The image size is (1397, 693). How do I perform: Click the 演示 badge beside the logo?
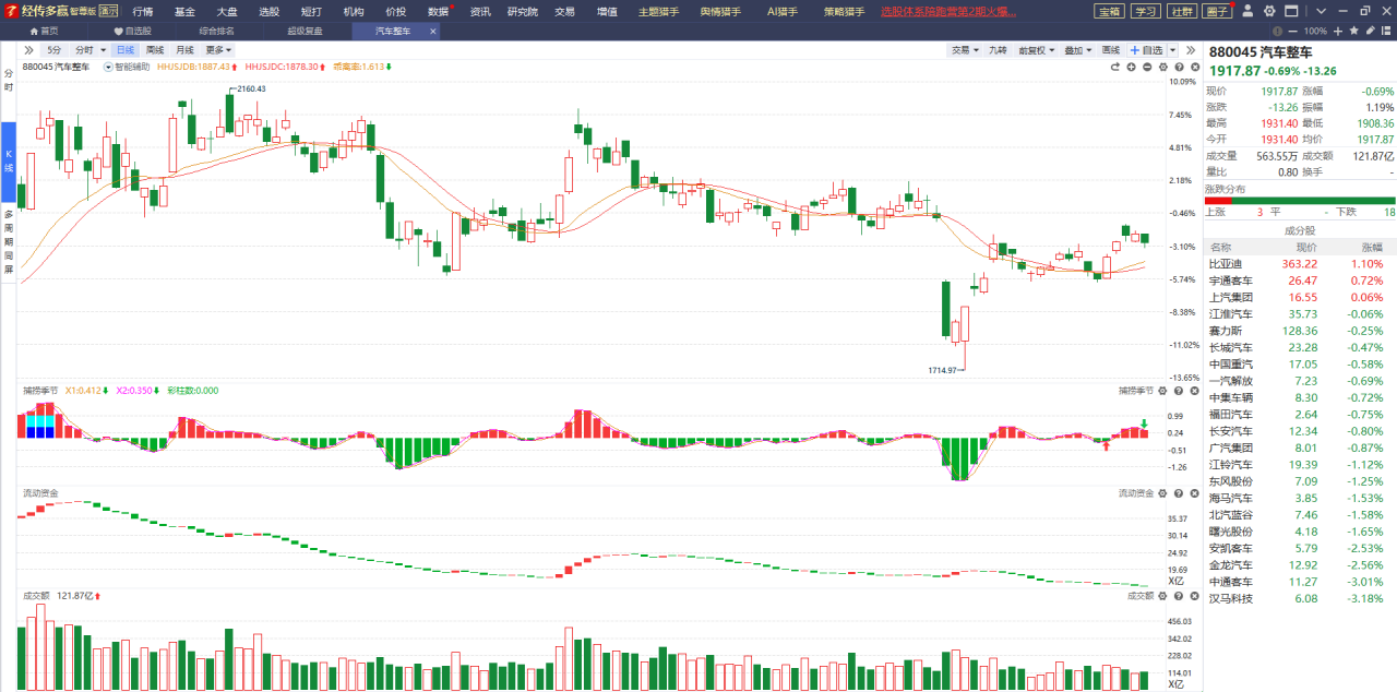click(109, 11)
